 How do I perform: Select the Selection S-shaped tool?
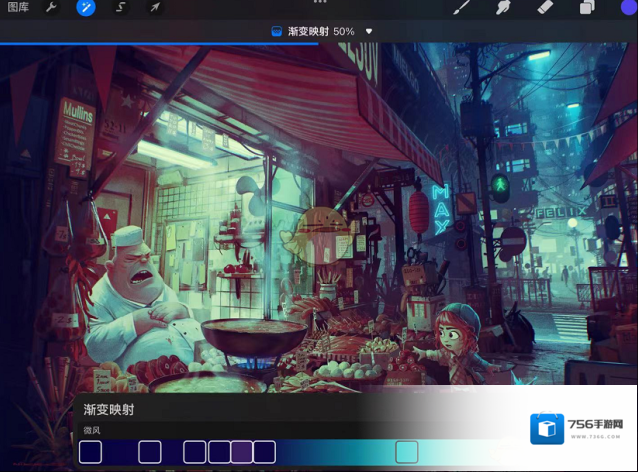click(120, 8)
